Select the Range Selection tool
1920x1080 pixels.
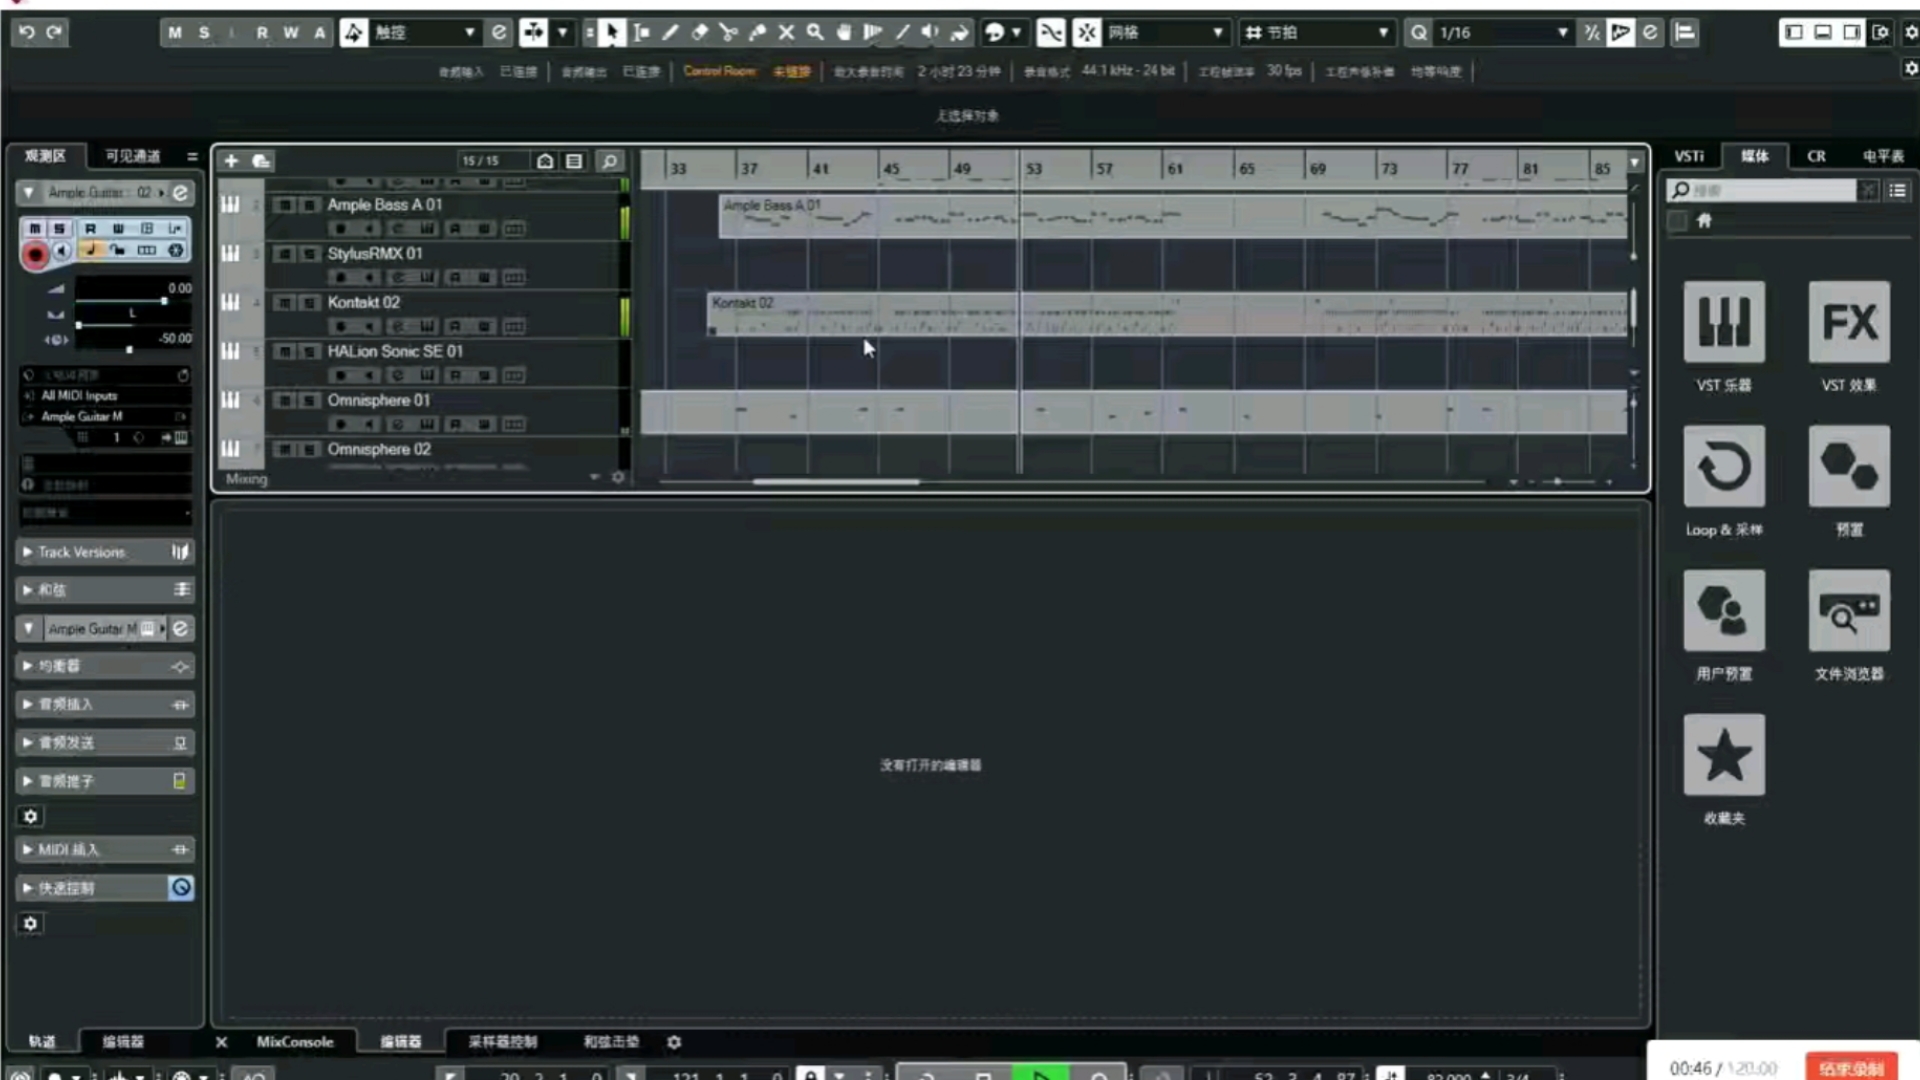pos(642,33)
